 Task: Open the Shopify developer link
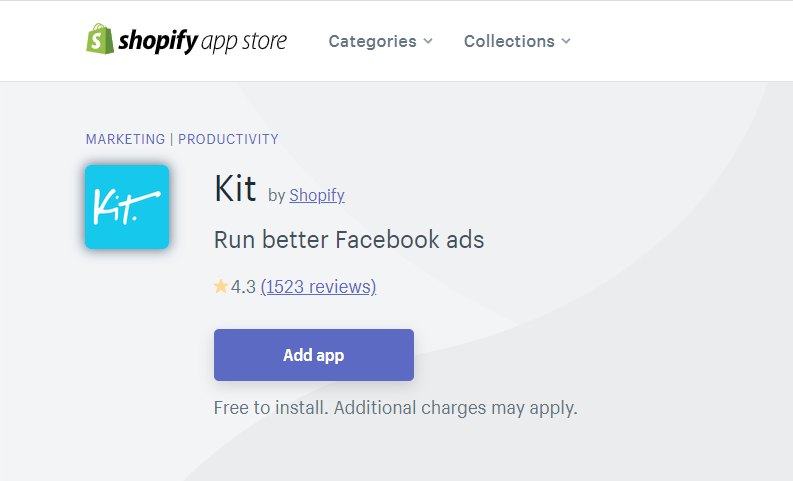[x=317, y=195]
